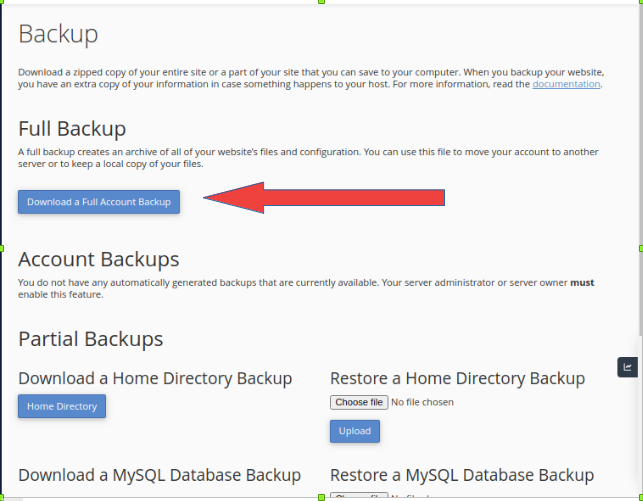Open the documentation link
This screenshot has width=643, height=501.
point(566,84)
